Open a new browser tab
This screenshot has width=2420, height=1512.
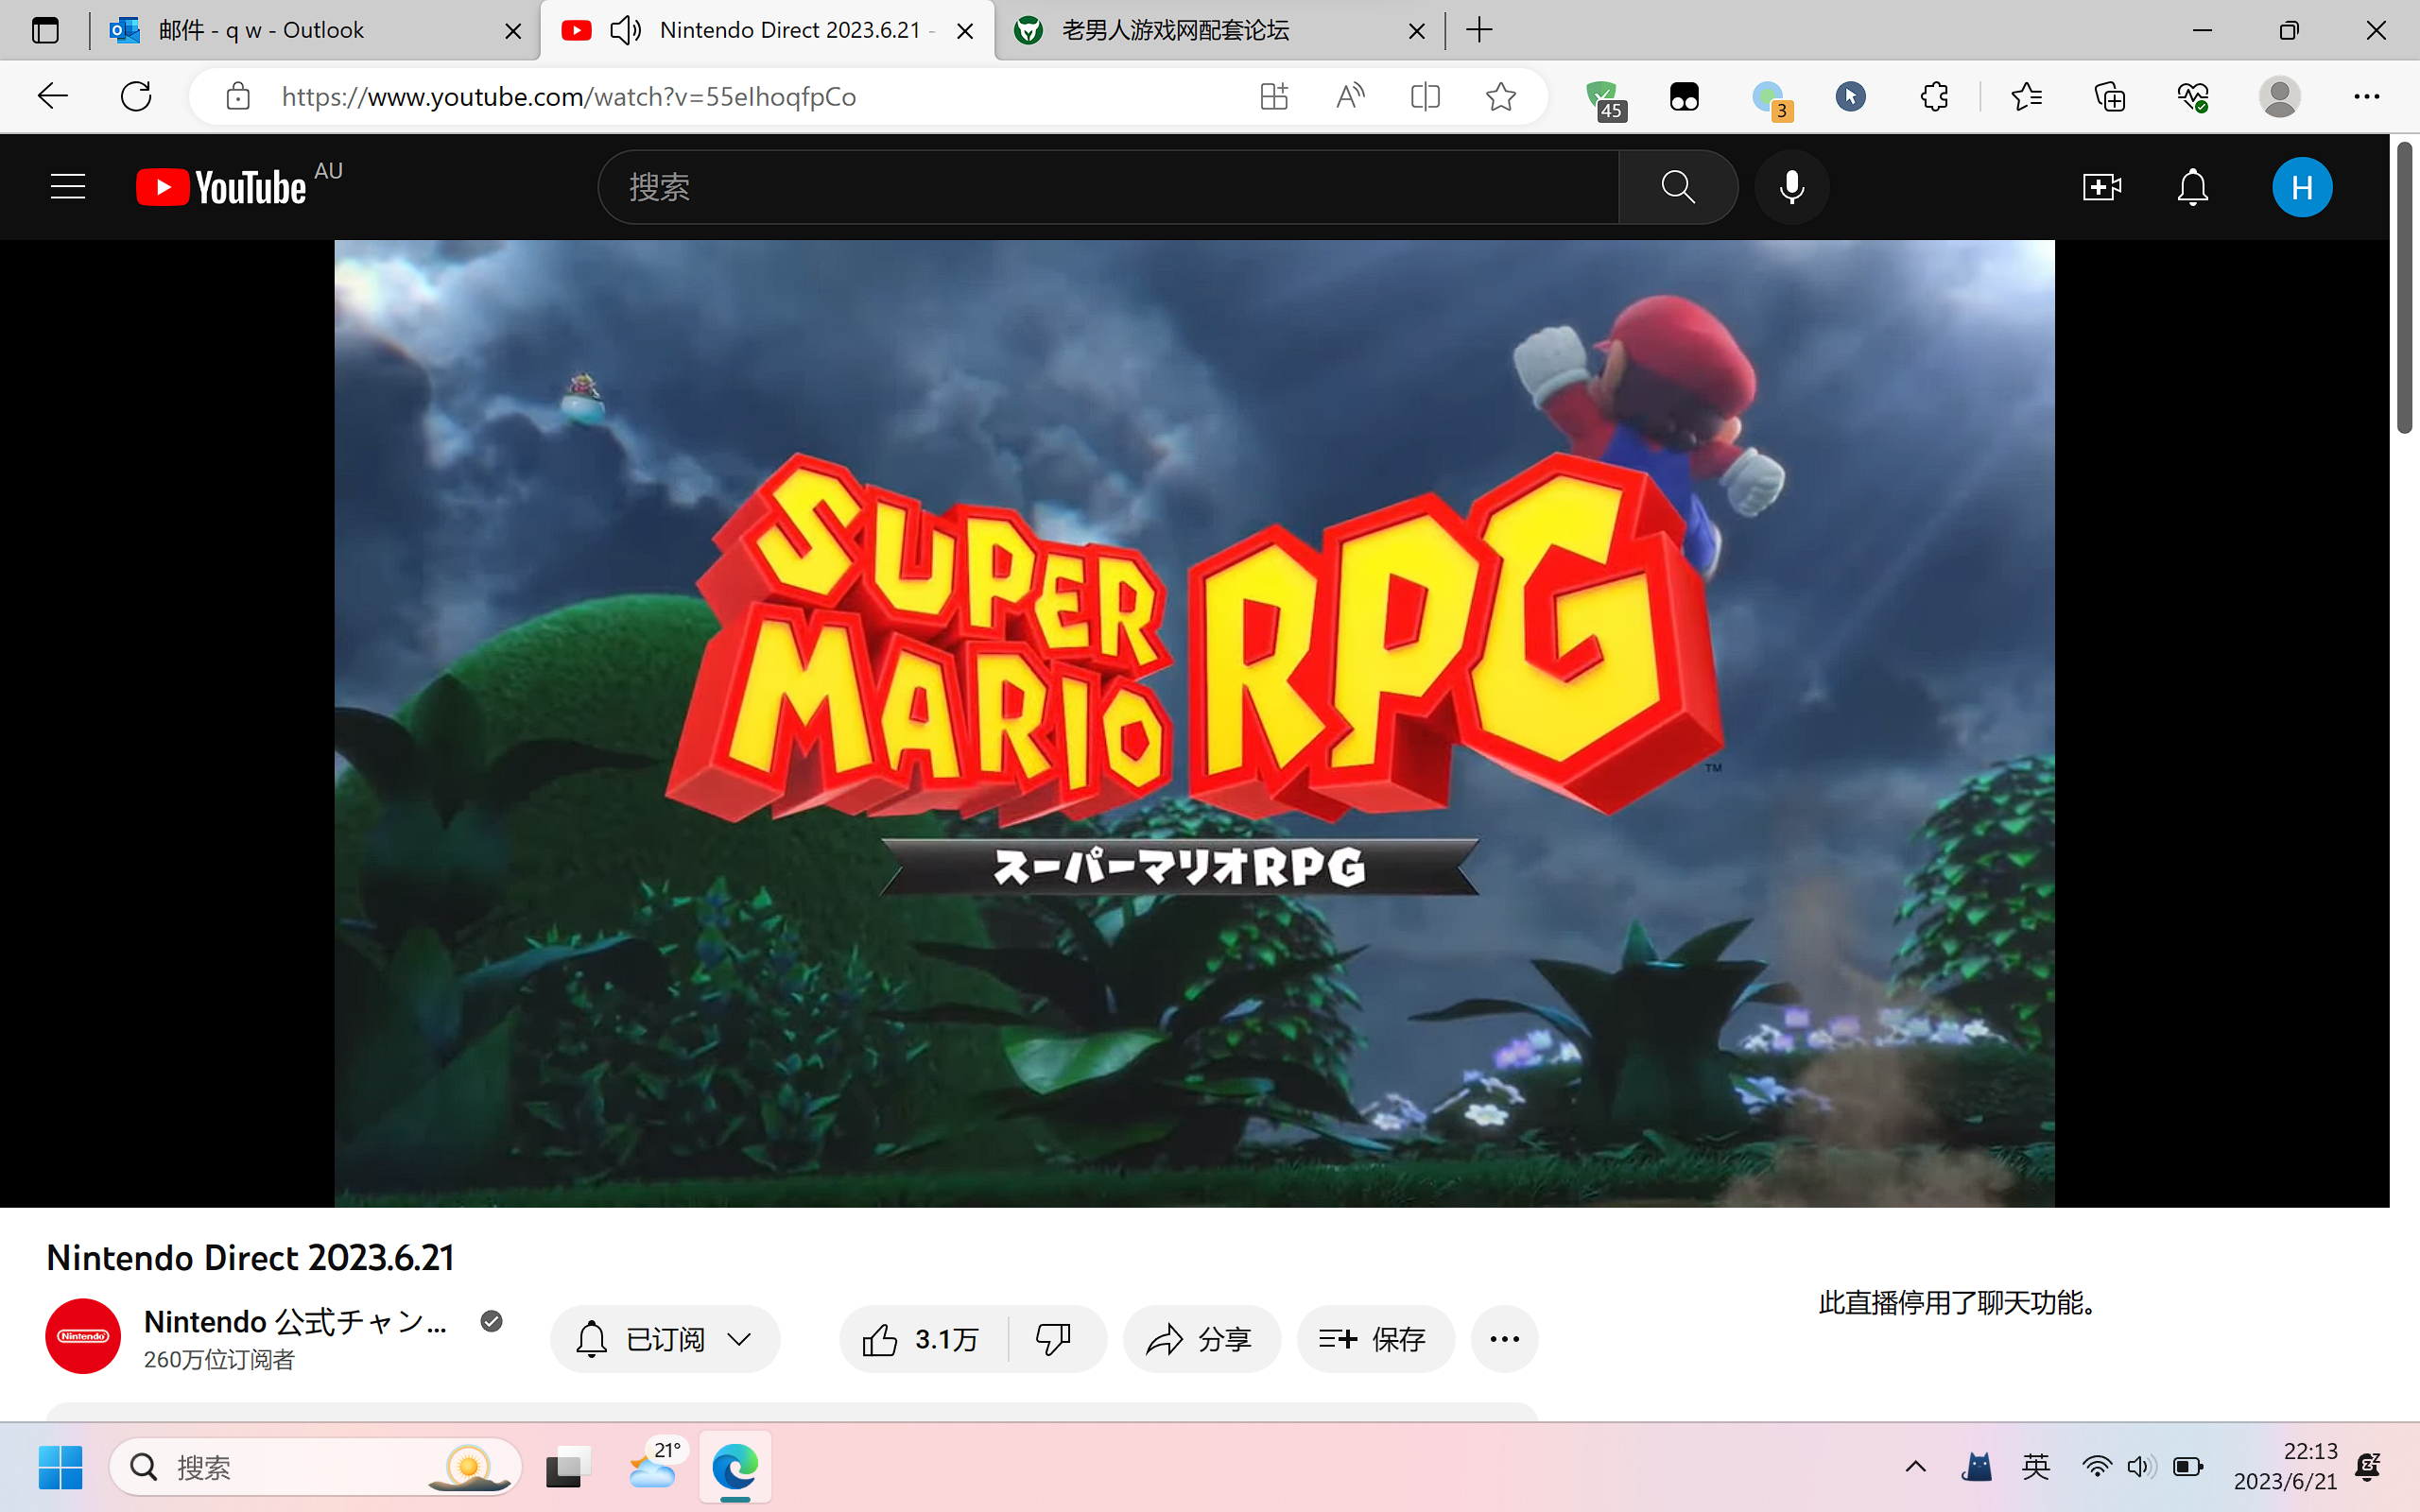[1479, 30]
